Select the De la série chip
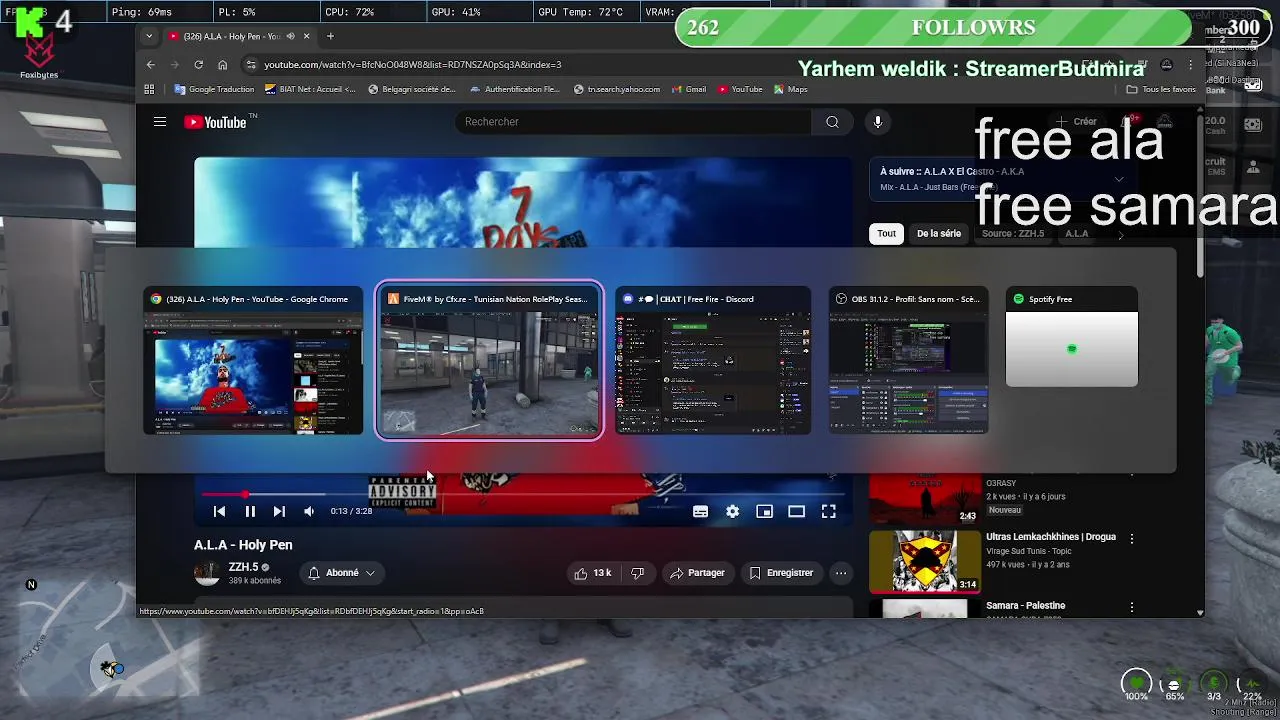The image size is (1280, 720). [939, 234]
